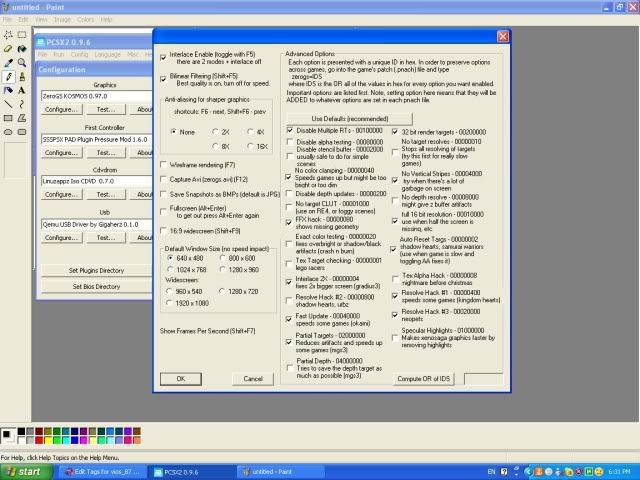640x480 pixels.
Task: Click the question mark help tray icon
Action: click(x=504, y=472)
